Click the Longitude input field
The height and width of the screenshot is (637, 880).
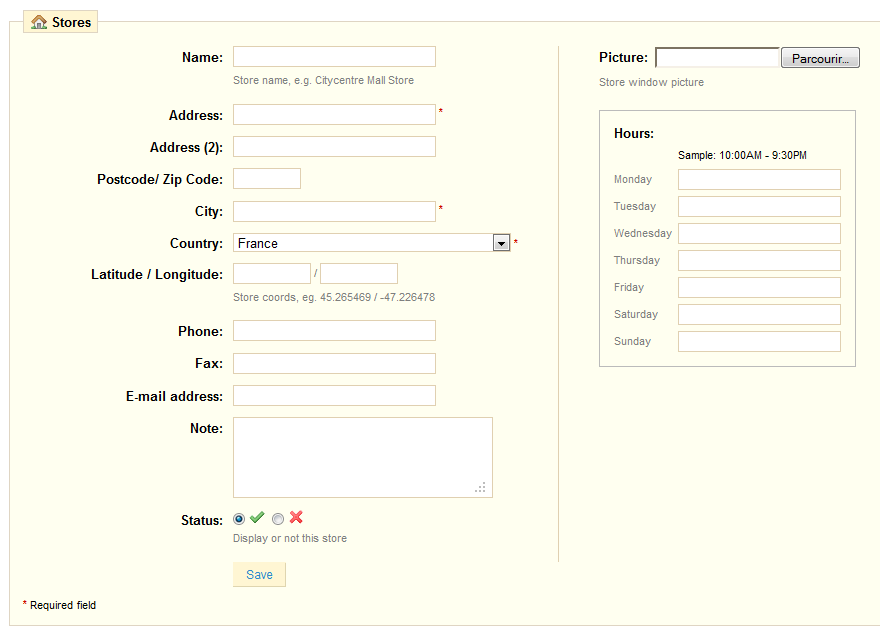tap(359, 273)
